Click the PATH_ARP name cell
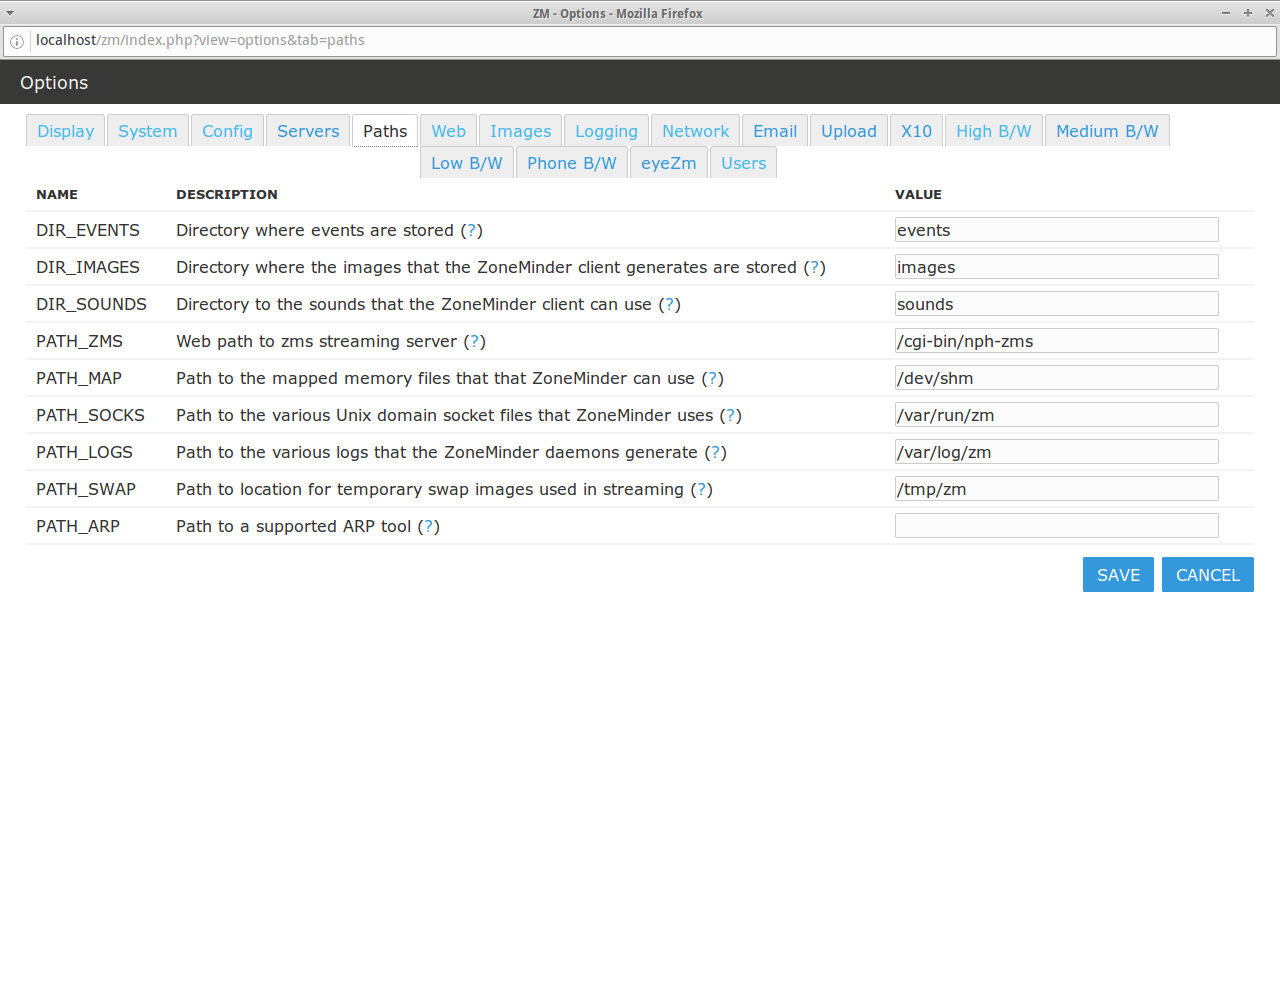Screen dimensions: 1280x1000 [x=78, y=526]
